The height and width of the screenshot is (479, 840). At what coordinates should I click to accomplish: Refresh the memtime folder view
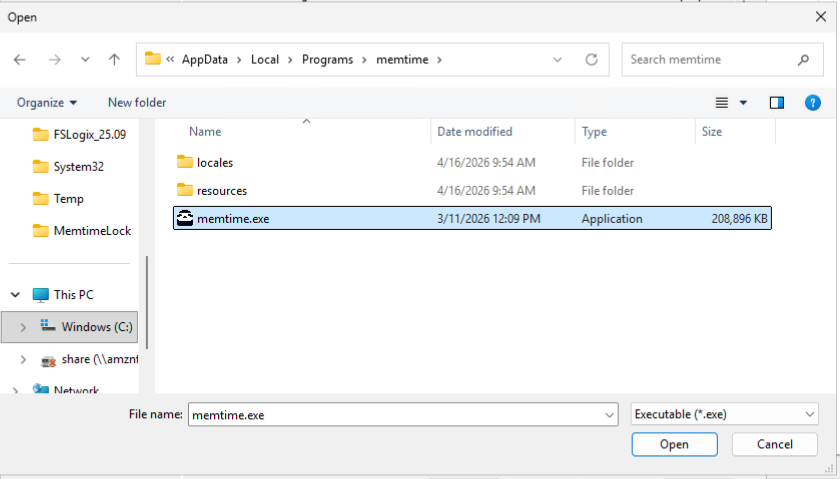coord(591,59)
